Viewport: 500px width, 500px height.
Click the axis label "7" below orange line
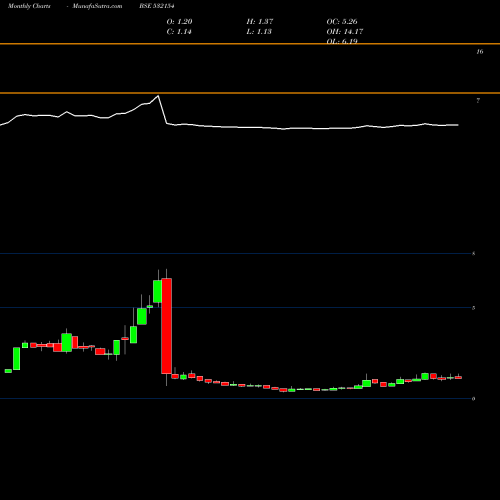point(478,100)
